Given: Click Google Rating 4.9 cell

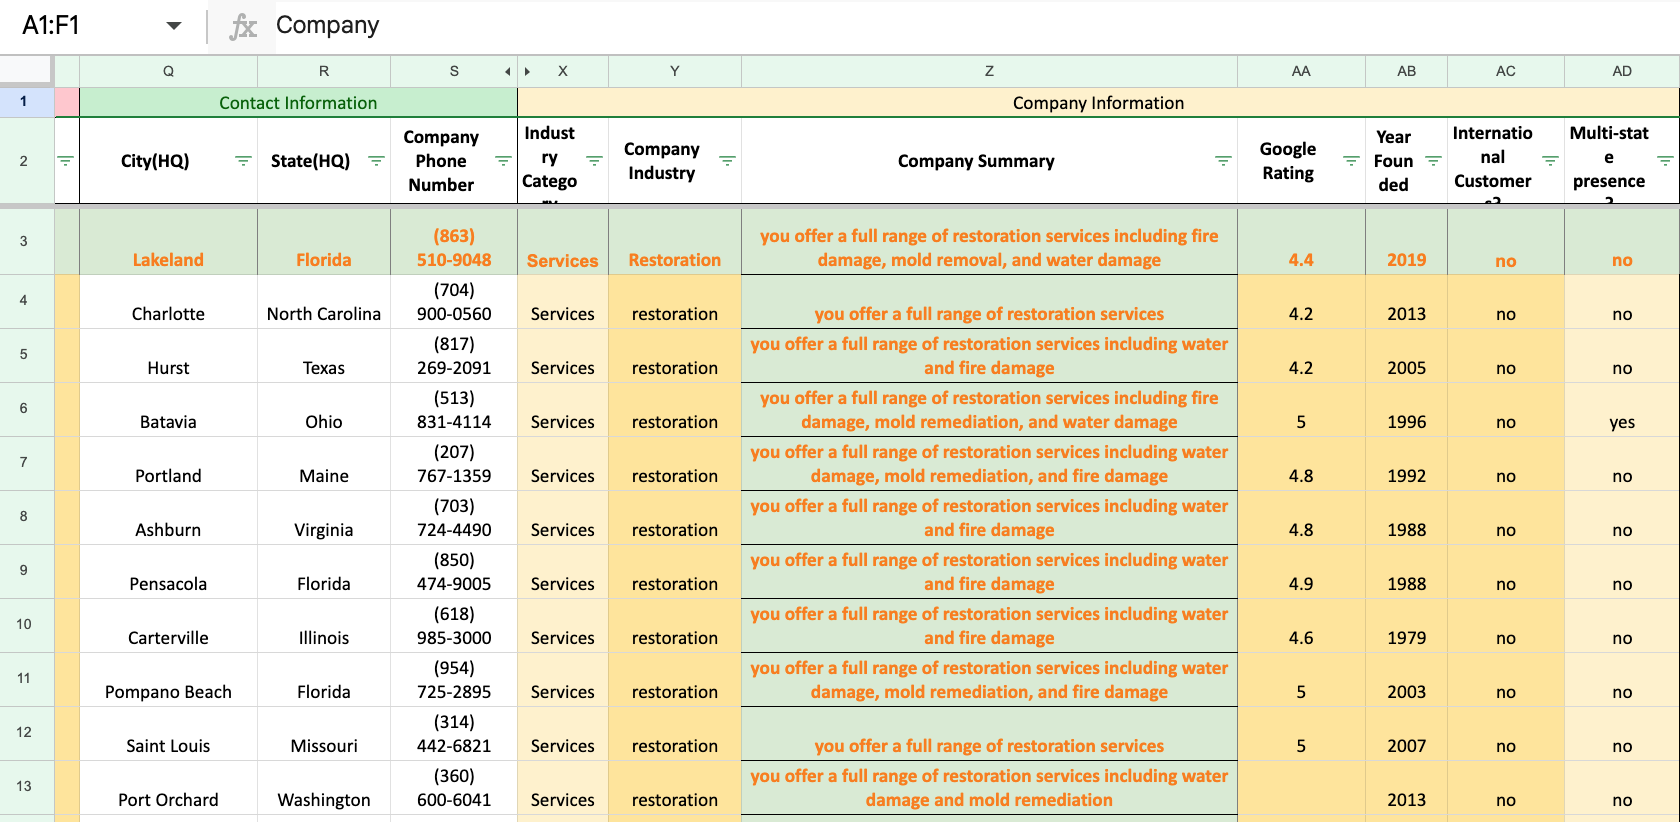Looking at the screenshot, I should click(1301, 572).
